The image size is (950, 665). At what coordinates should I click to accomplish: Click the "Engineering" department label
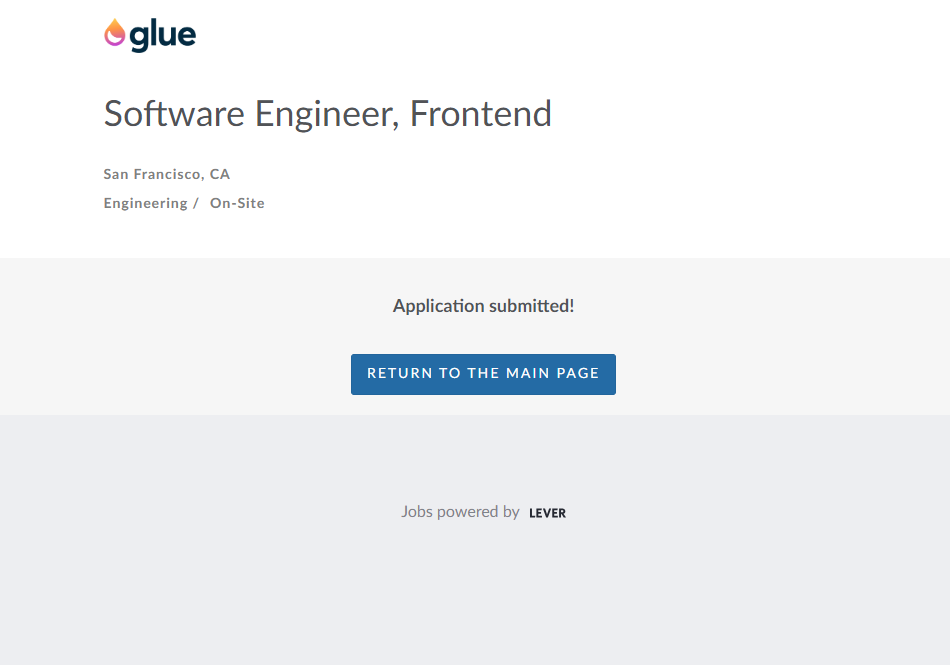point(145,203)
